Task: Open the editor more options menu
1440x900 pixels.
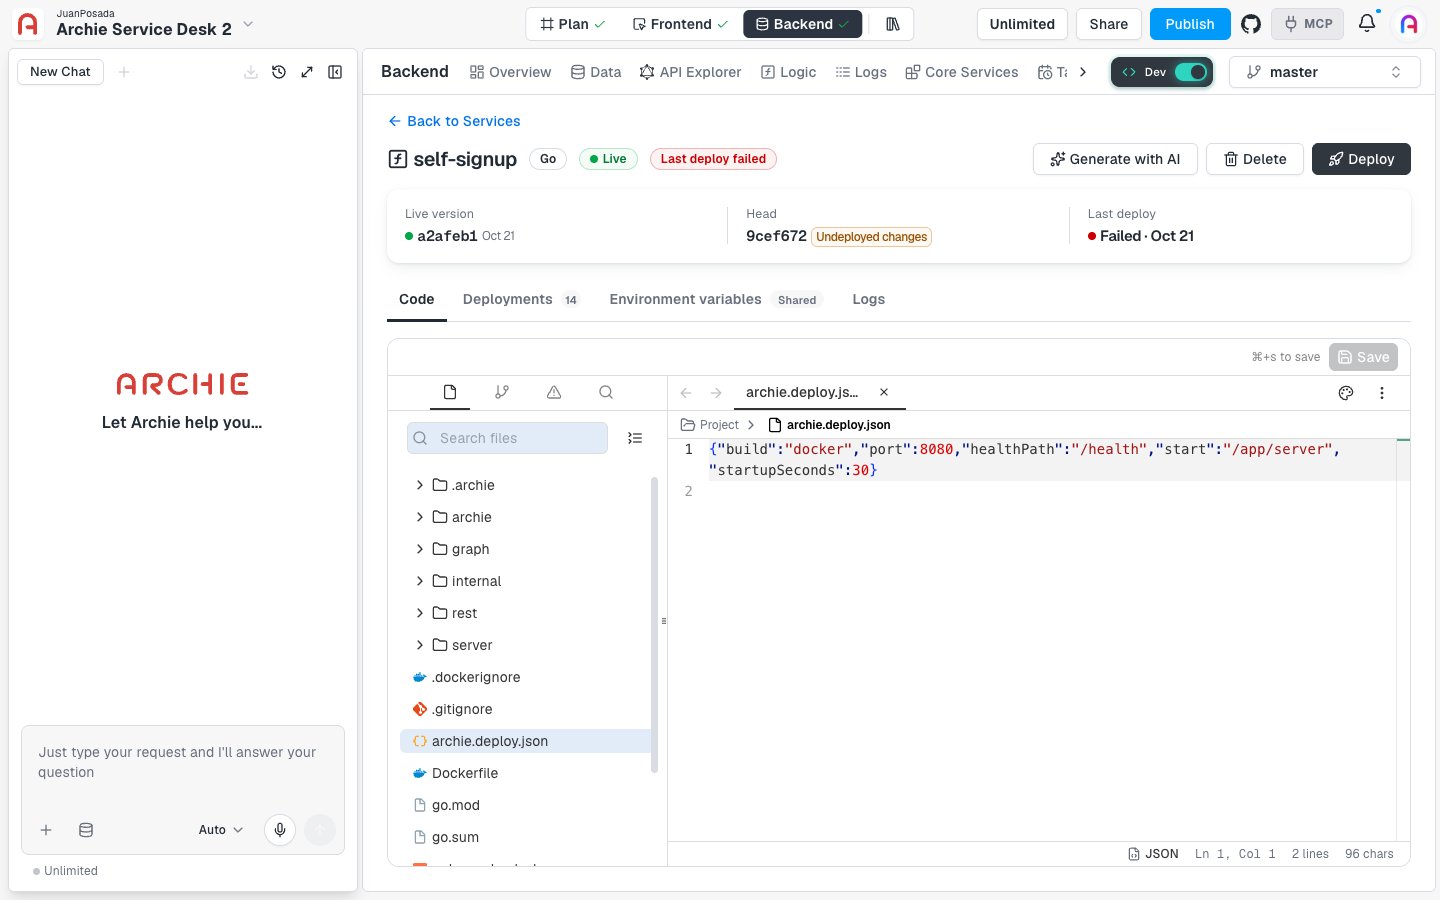Action: pyautogui.click(x=1382, y=393)
